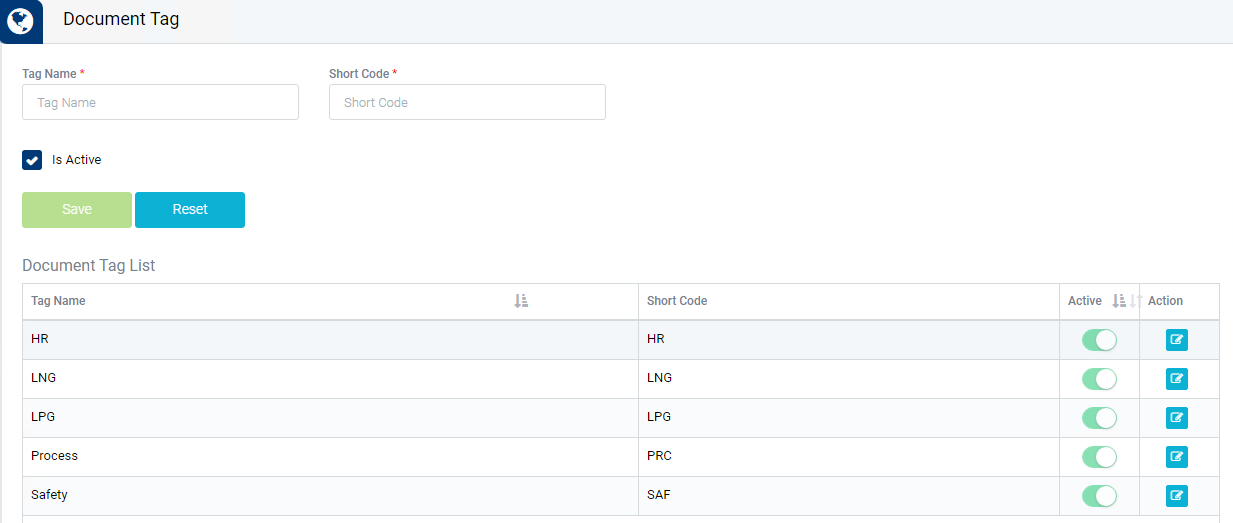1233x523 pixels.
Task: Edit the Process tag row
Action: (1176, 457)
